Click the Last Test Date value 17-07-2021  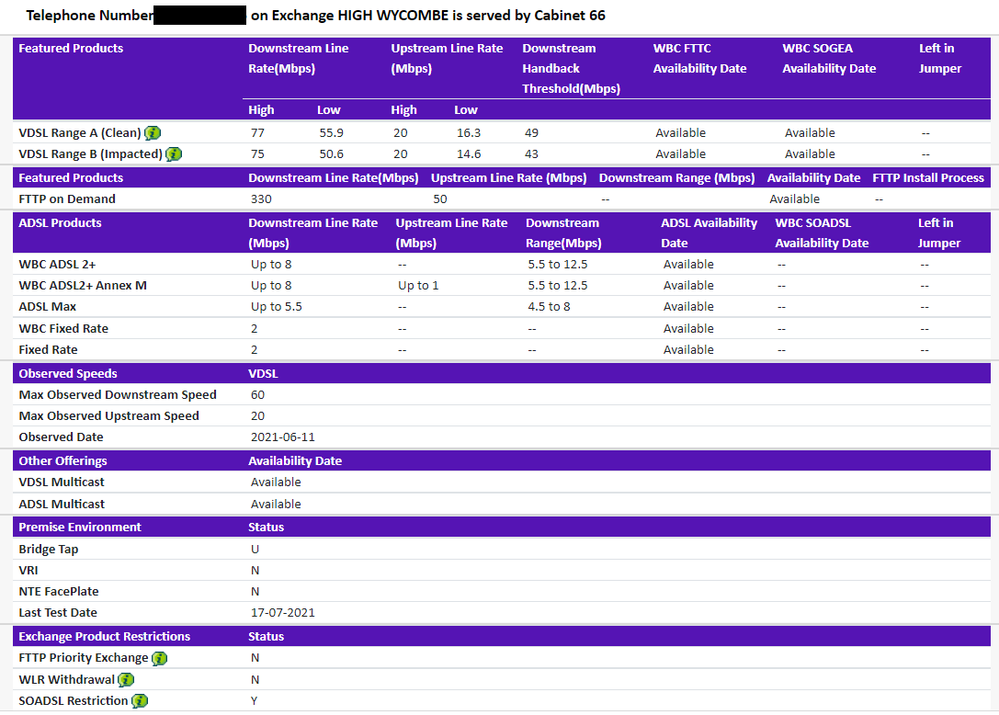(x=283, y=613)
